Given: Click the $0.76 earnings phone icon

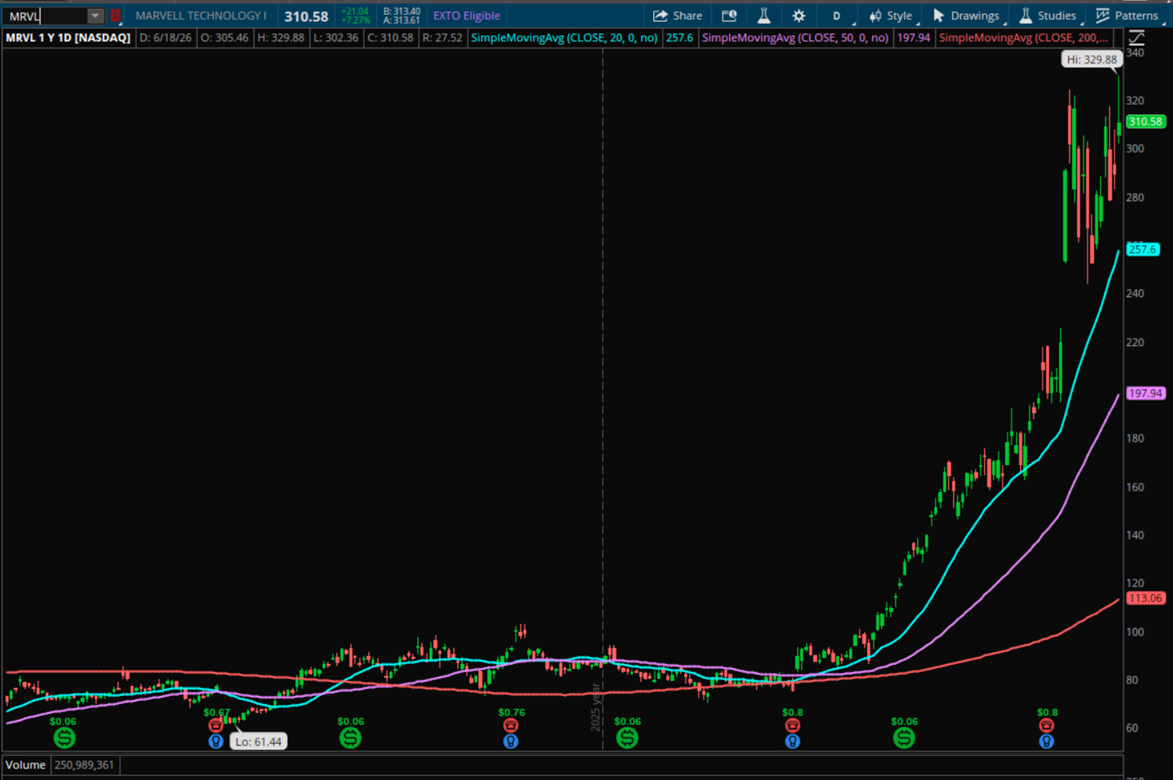Looking at the screenshot, I should click(510, 725).
